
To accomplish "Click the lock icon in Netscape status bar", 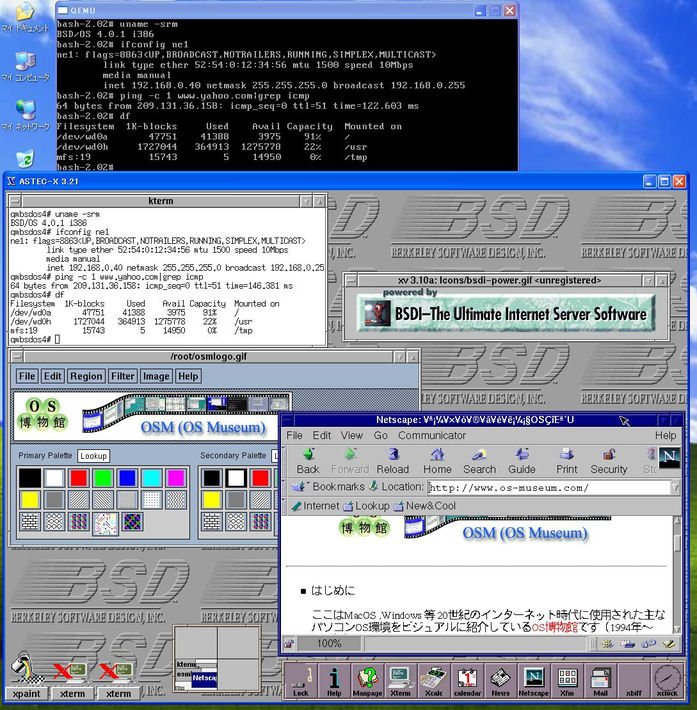I will tap(289, 643).
